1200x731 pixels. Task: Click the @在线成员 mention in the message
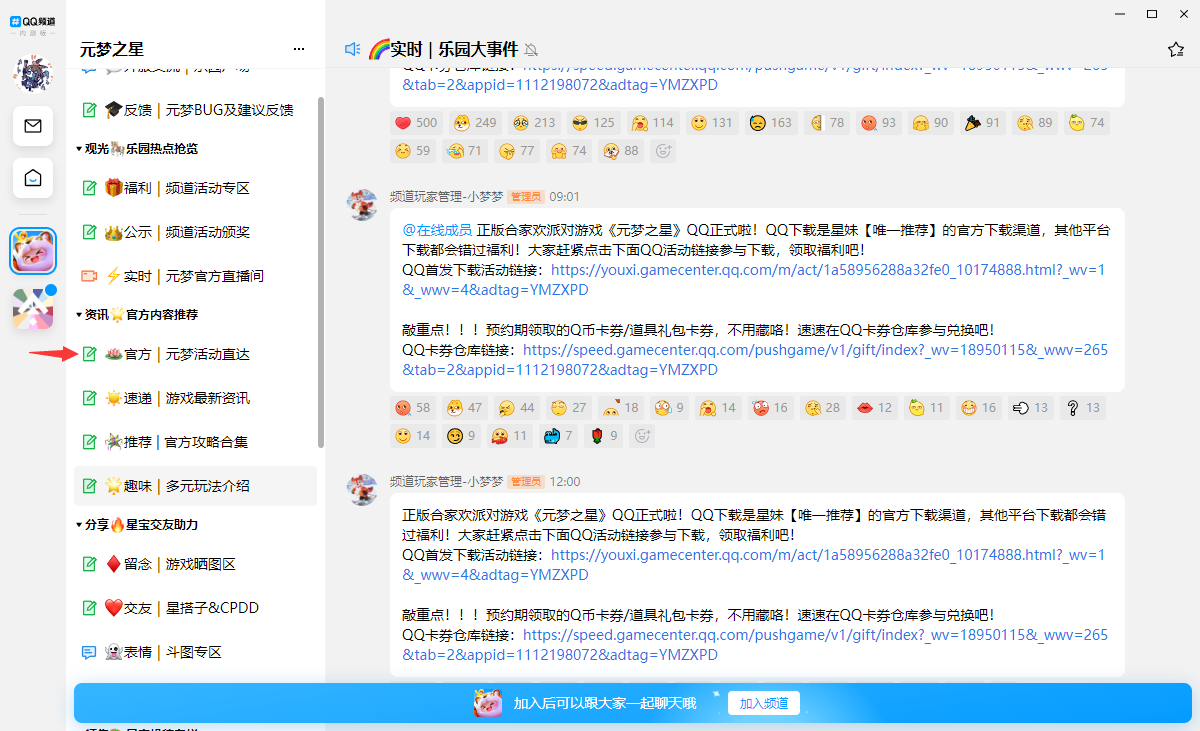[437, 230]
